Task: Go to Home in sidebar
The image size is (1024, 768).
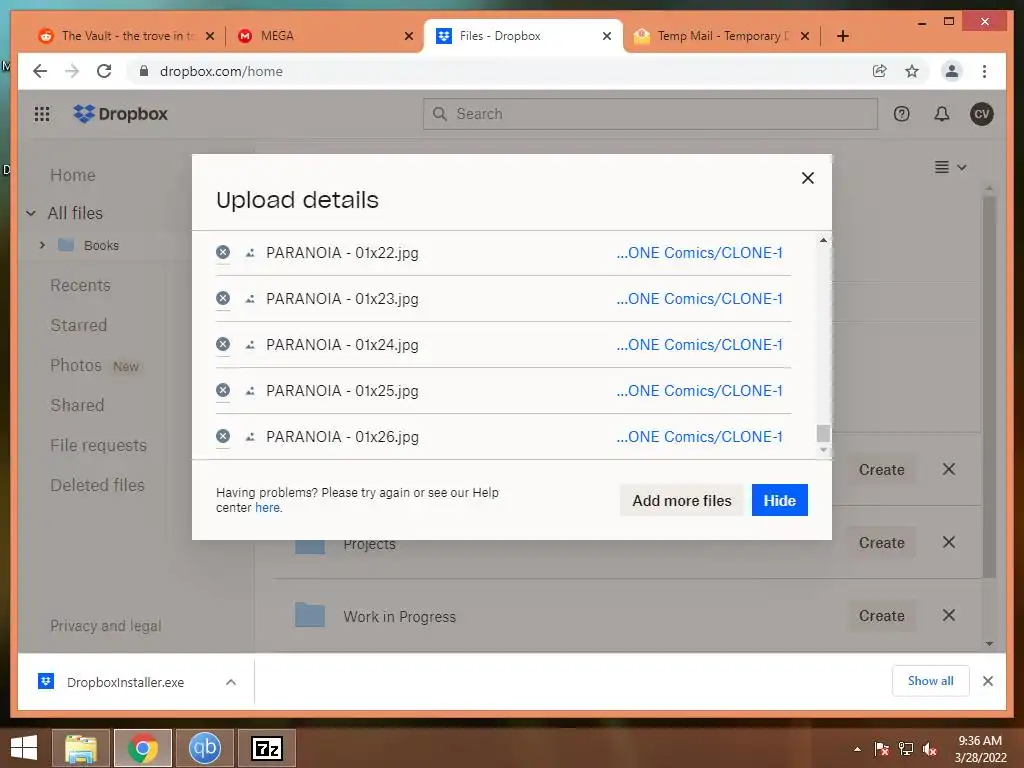Action: [72, 175]
